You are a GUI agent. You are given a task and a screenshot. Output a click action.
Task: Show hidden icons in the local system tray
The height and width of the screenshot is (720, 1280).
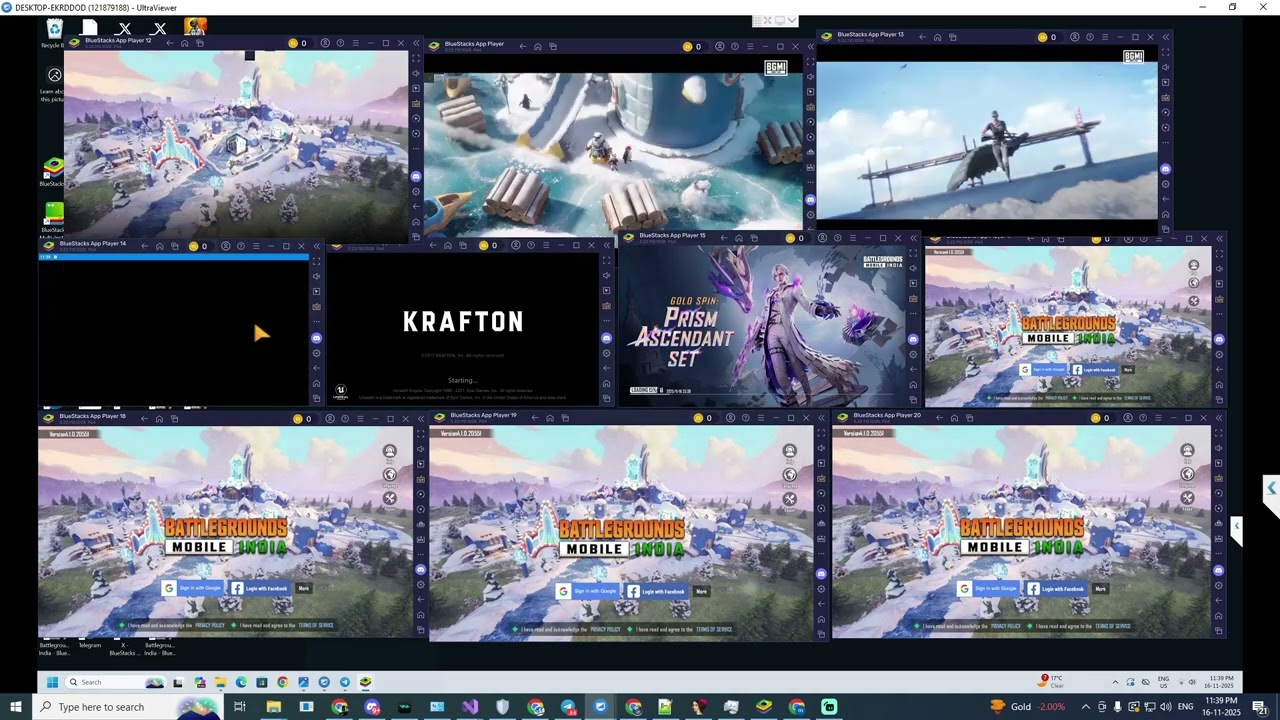click(x=1085, y=707)
